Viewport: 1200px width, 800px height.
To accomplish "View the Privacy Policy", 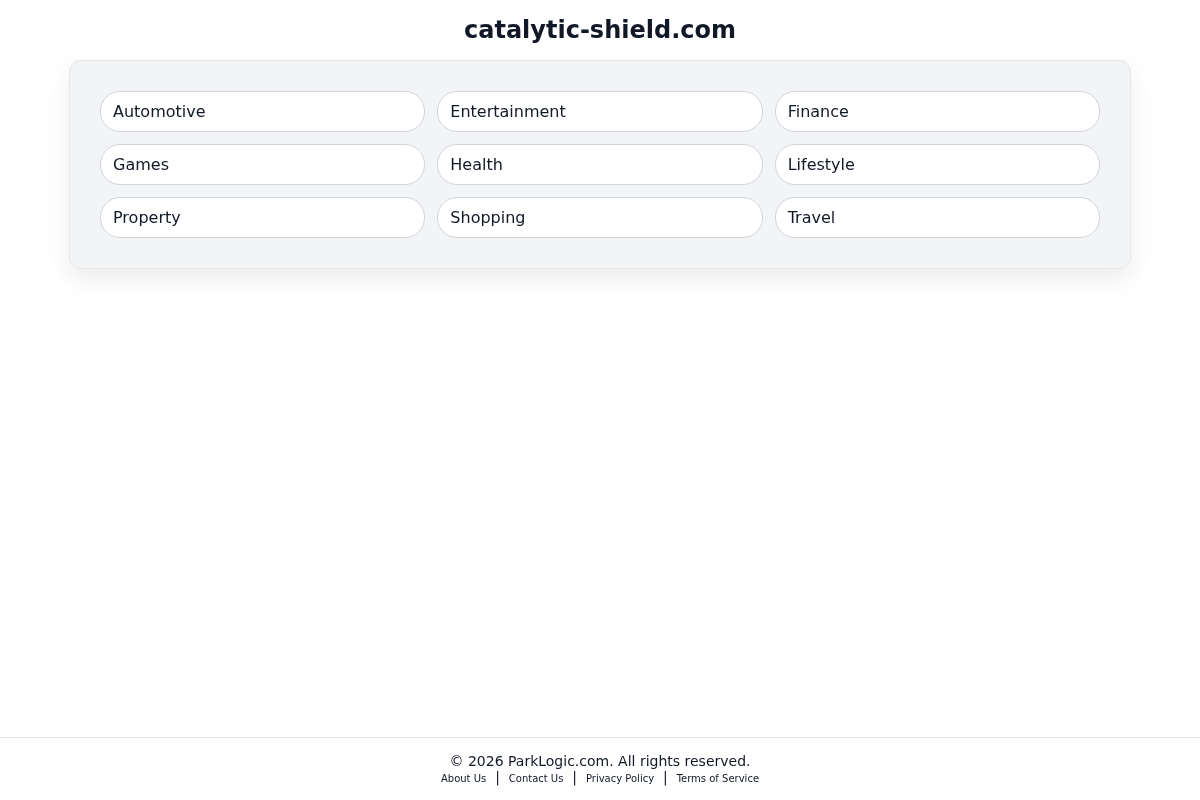I will pos(620,778).
